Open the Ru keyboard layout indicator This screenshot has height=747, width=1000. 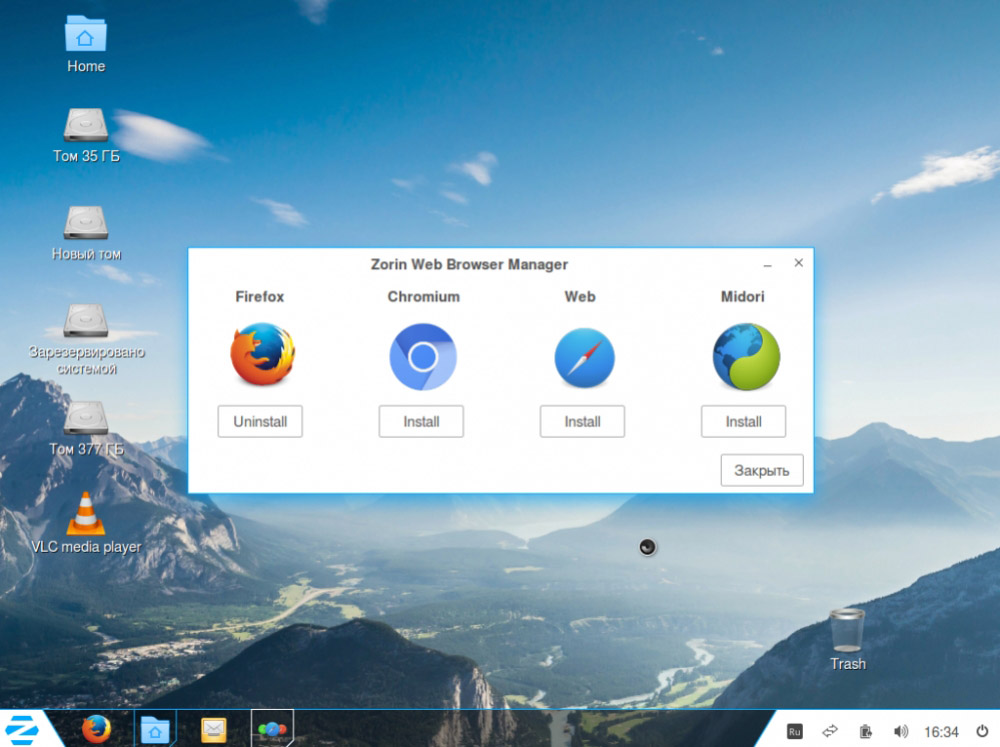794,732
